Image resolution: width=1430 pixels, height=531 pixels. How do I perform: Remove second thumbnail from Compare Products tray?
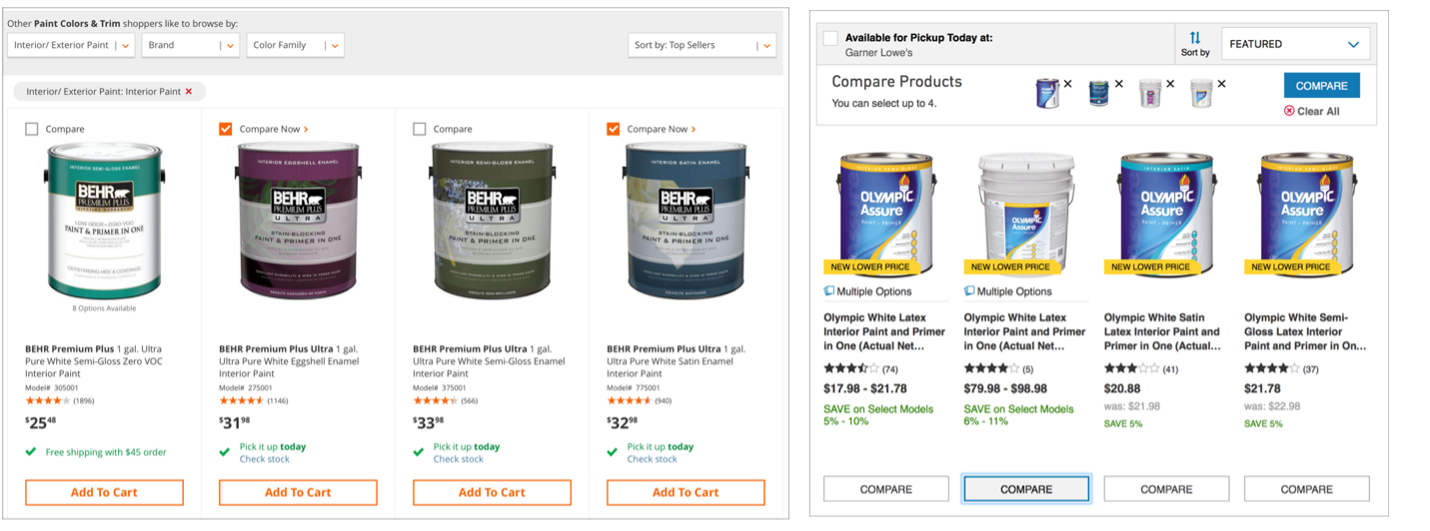coord(1118,84)
